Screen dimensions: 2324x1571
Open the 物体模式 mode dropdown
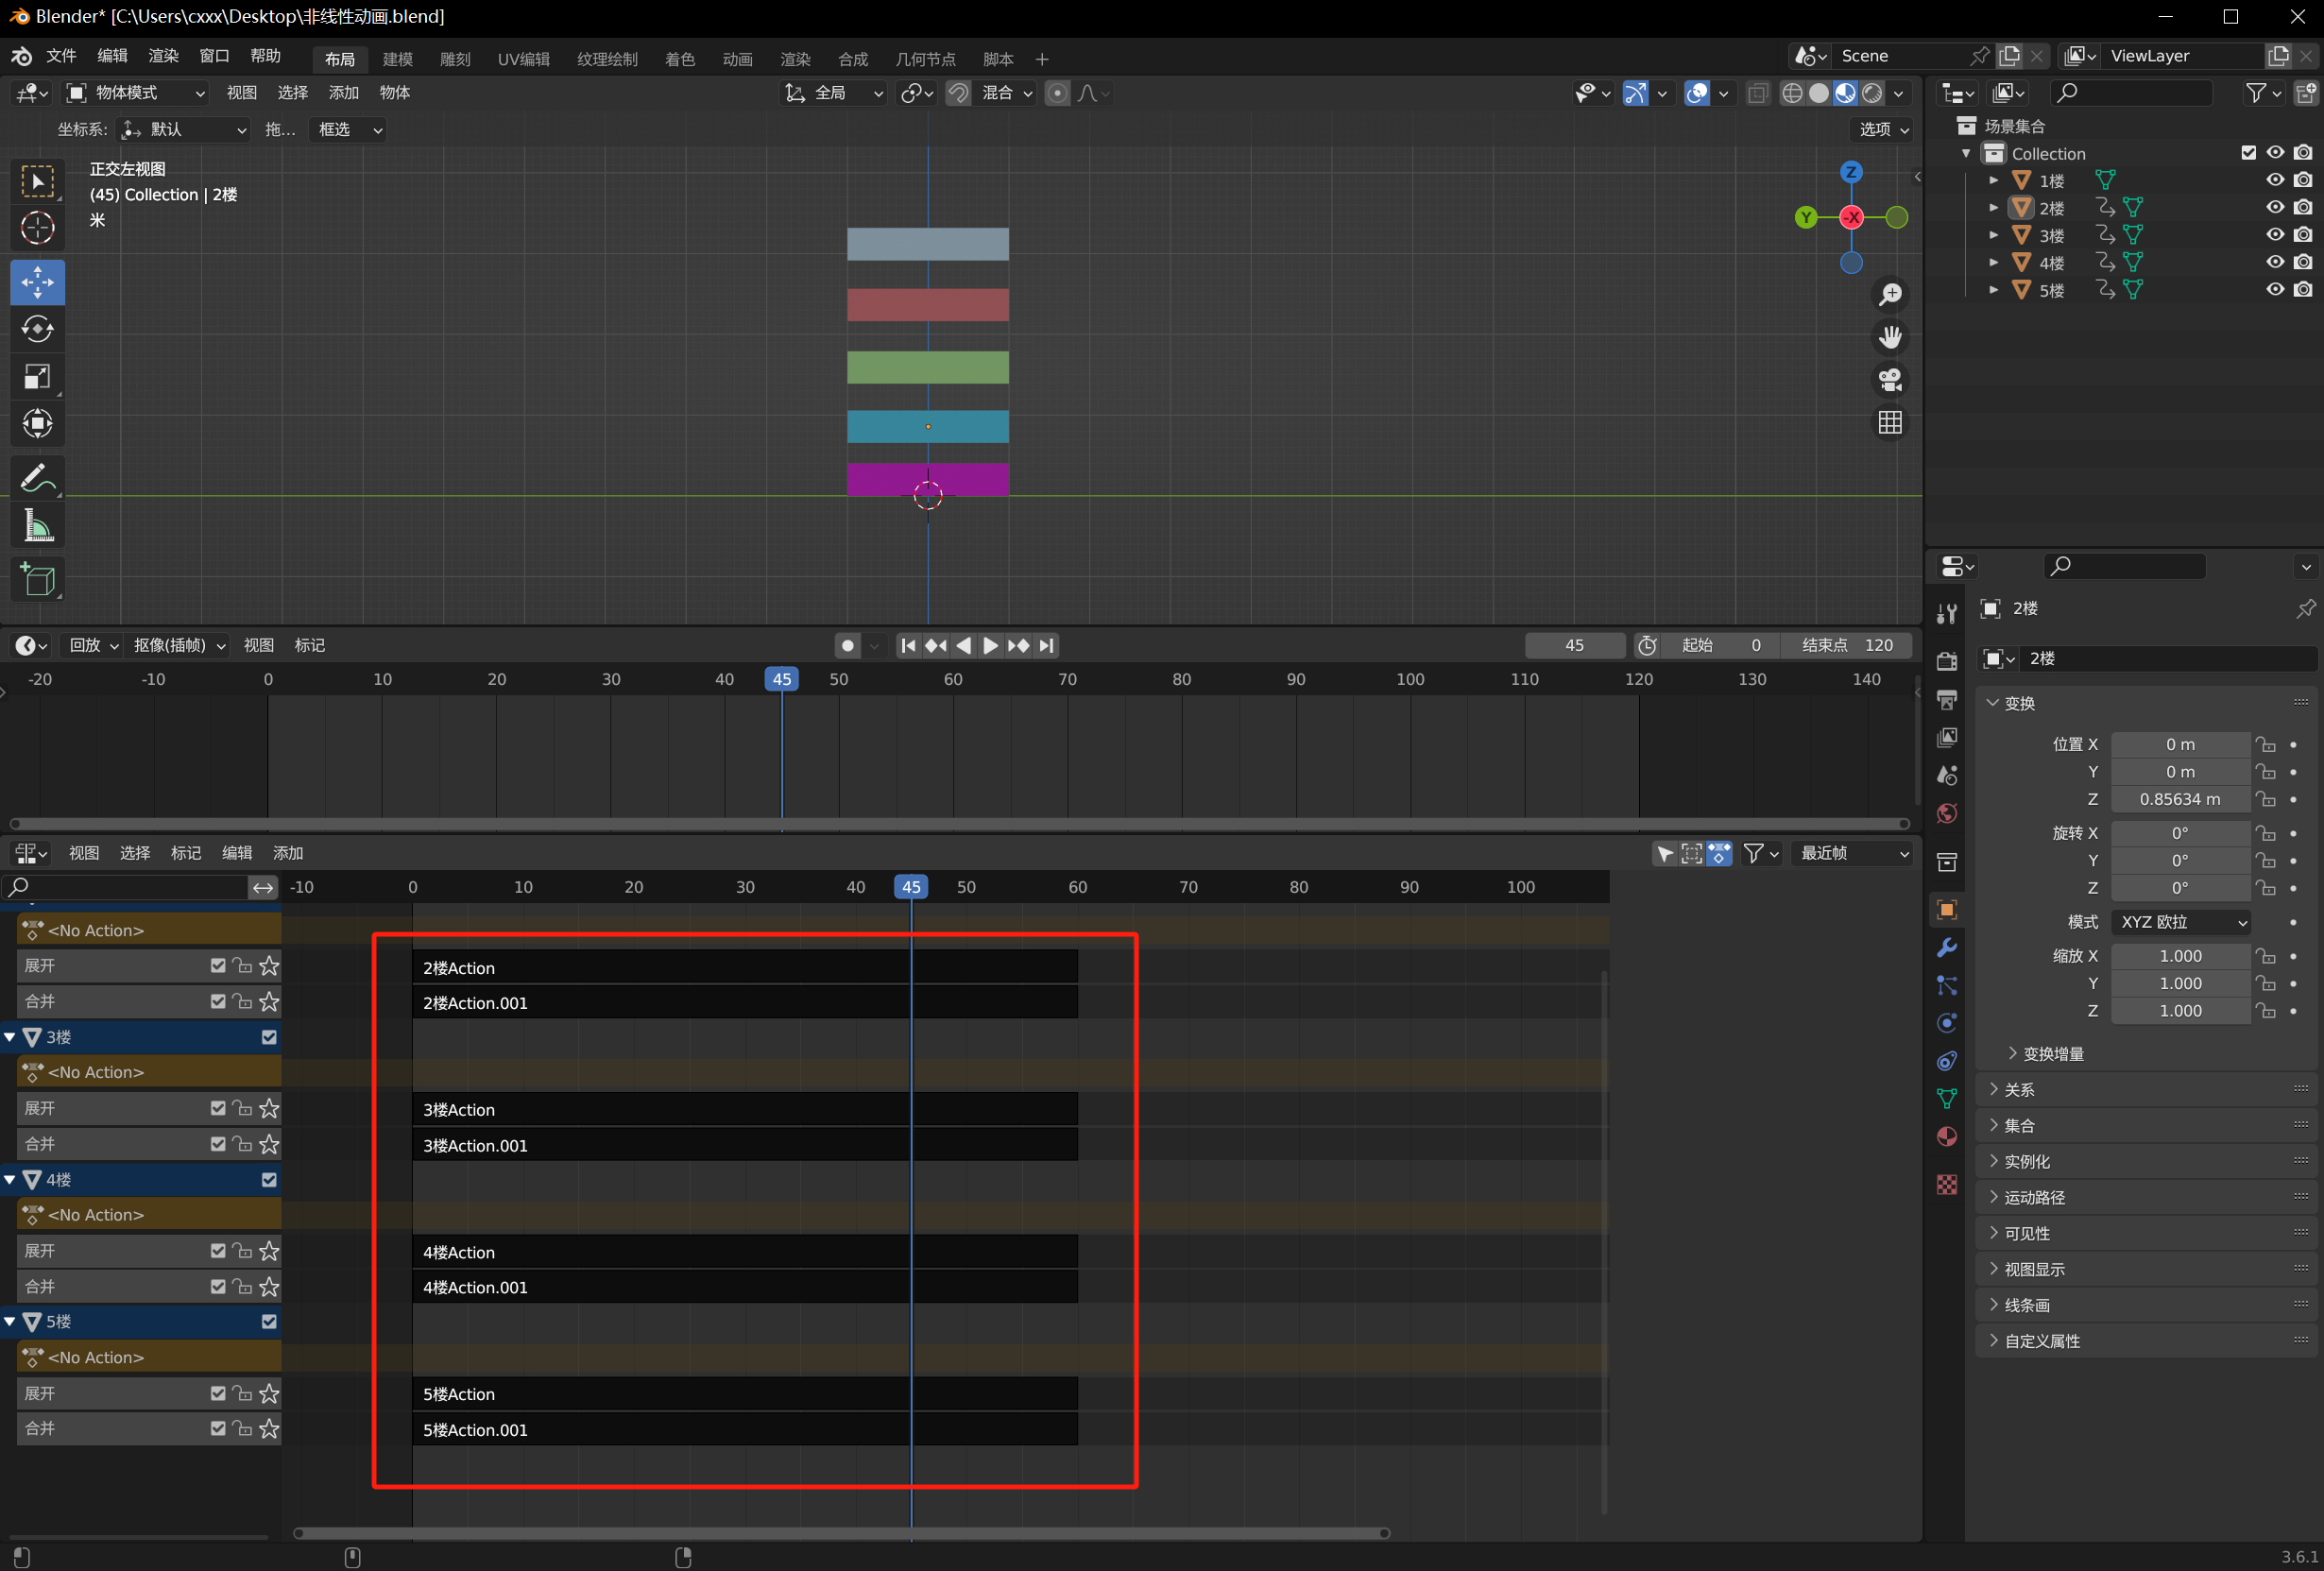point(136,93)
